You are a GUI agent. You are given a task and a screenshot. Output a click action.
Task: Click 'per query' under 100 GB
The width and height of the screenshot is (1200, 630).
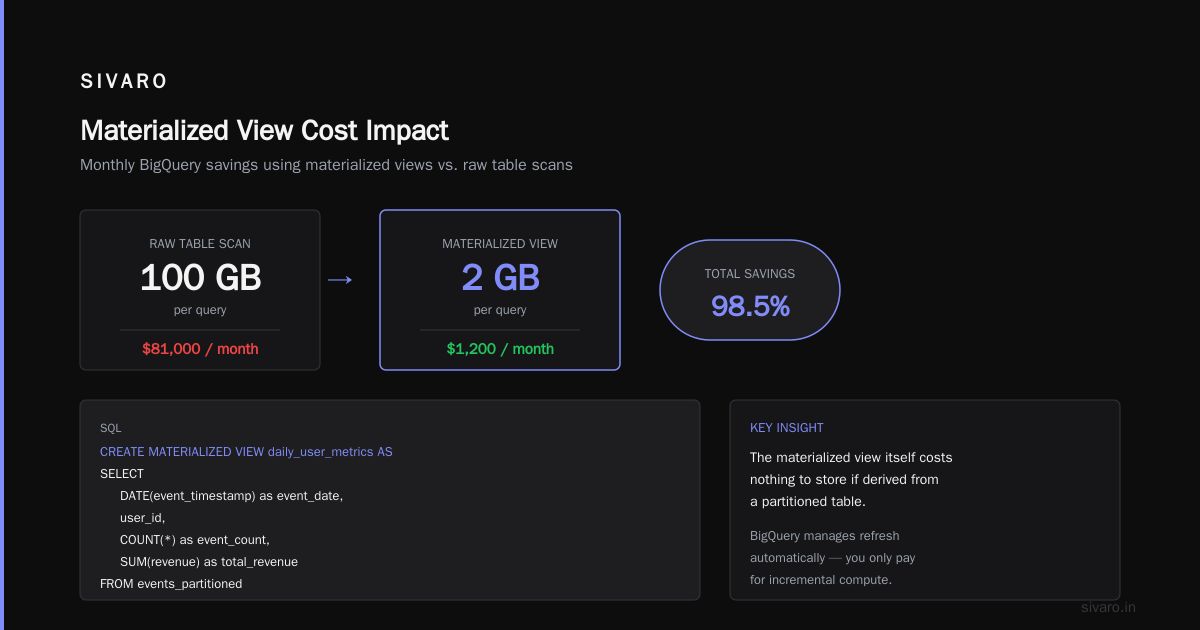[200, 310]
